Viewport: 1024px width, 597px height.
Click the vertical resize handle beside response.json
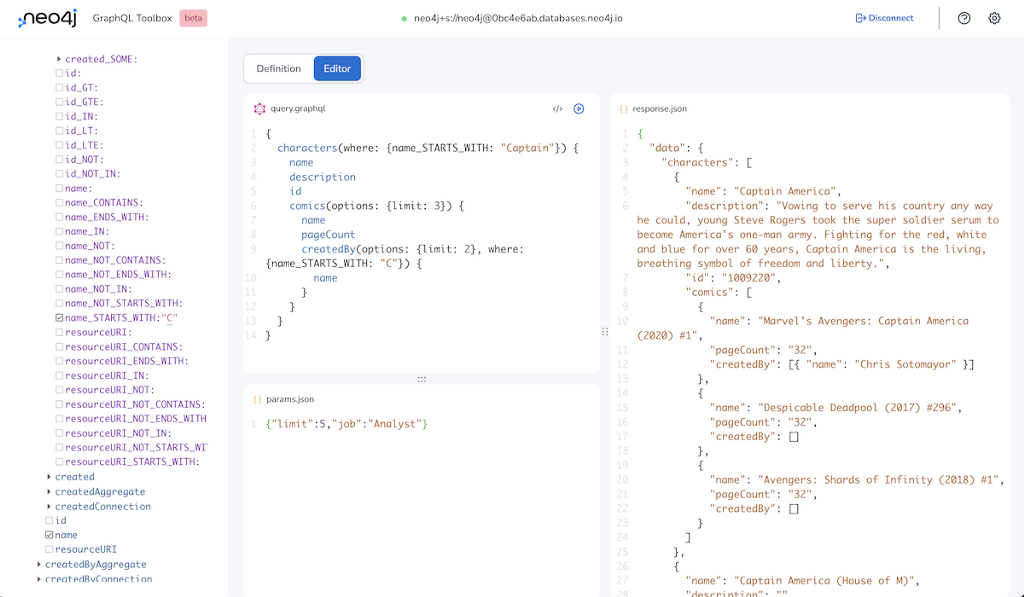pos(605,332)
